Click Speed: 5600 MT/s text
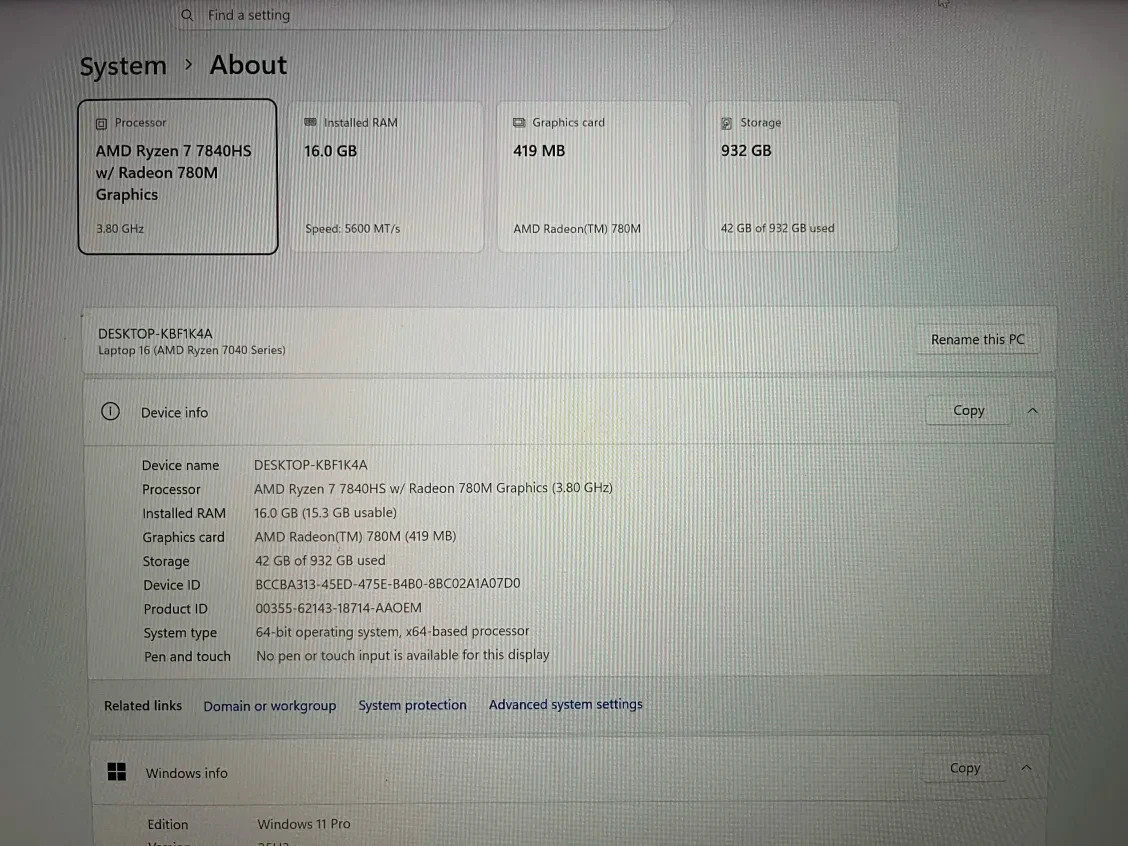Screen dimensions: 1128x846 coord(352,229)
